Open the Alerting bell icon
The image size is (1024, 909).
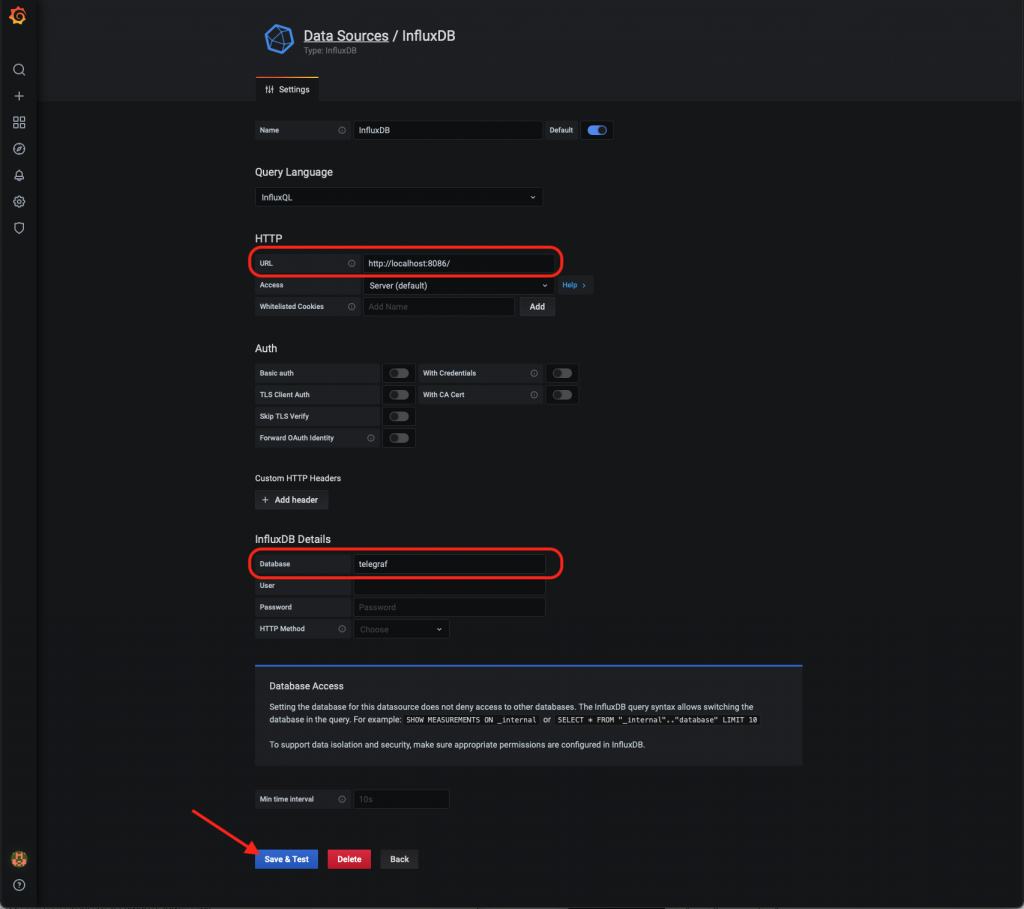[19, 175]
